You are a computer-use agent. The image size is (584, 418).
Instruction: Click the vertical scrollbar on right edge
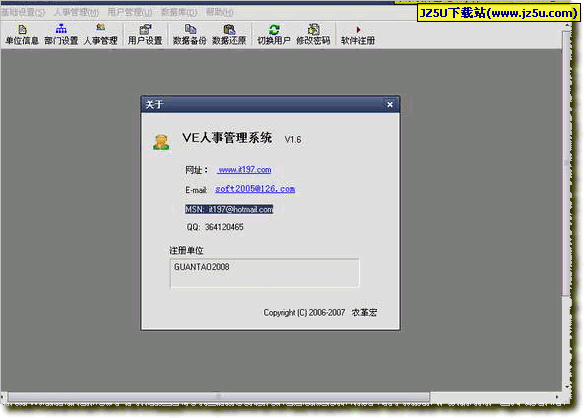click(x=567, y=164)
